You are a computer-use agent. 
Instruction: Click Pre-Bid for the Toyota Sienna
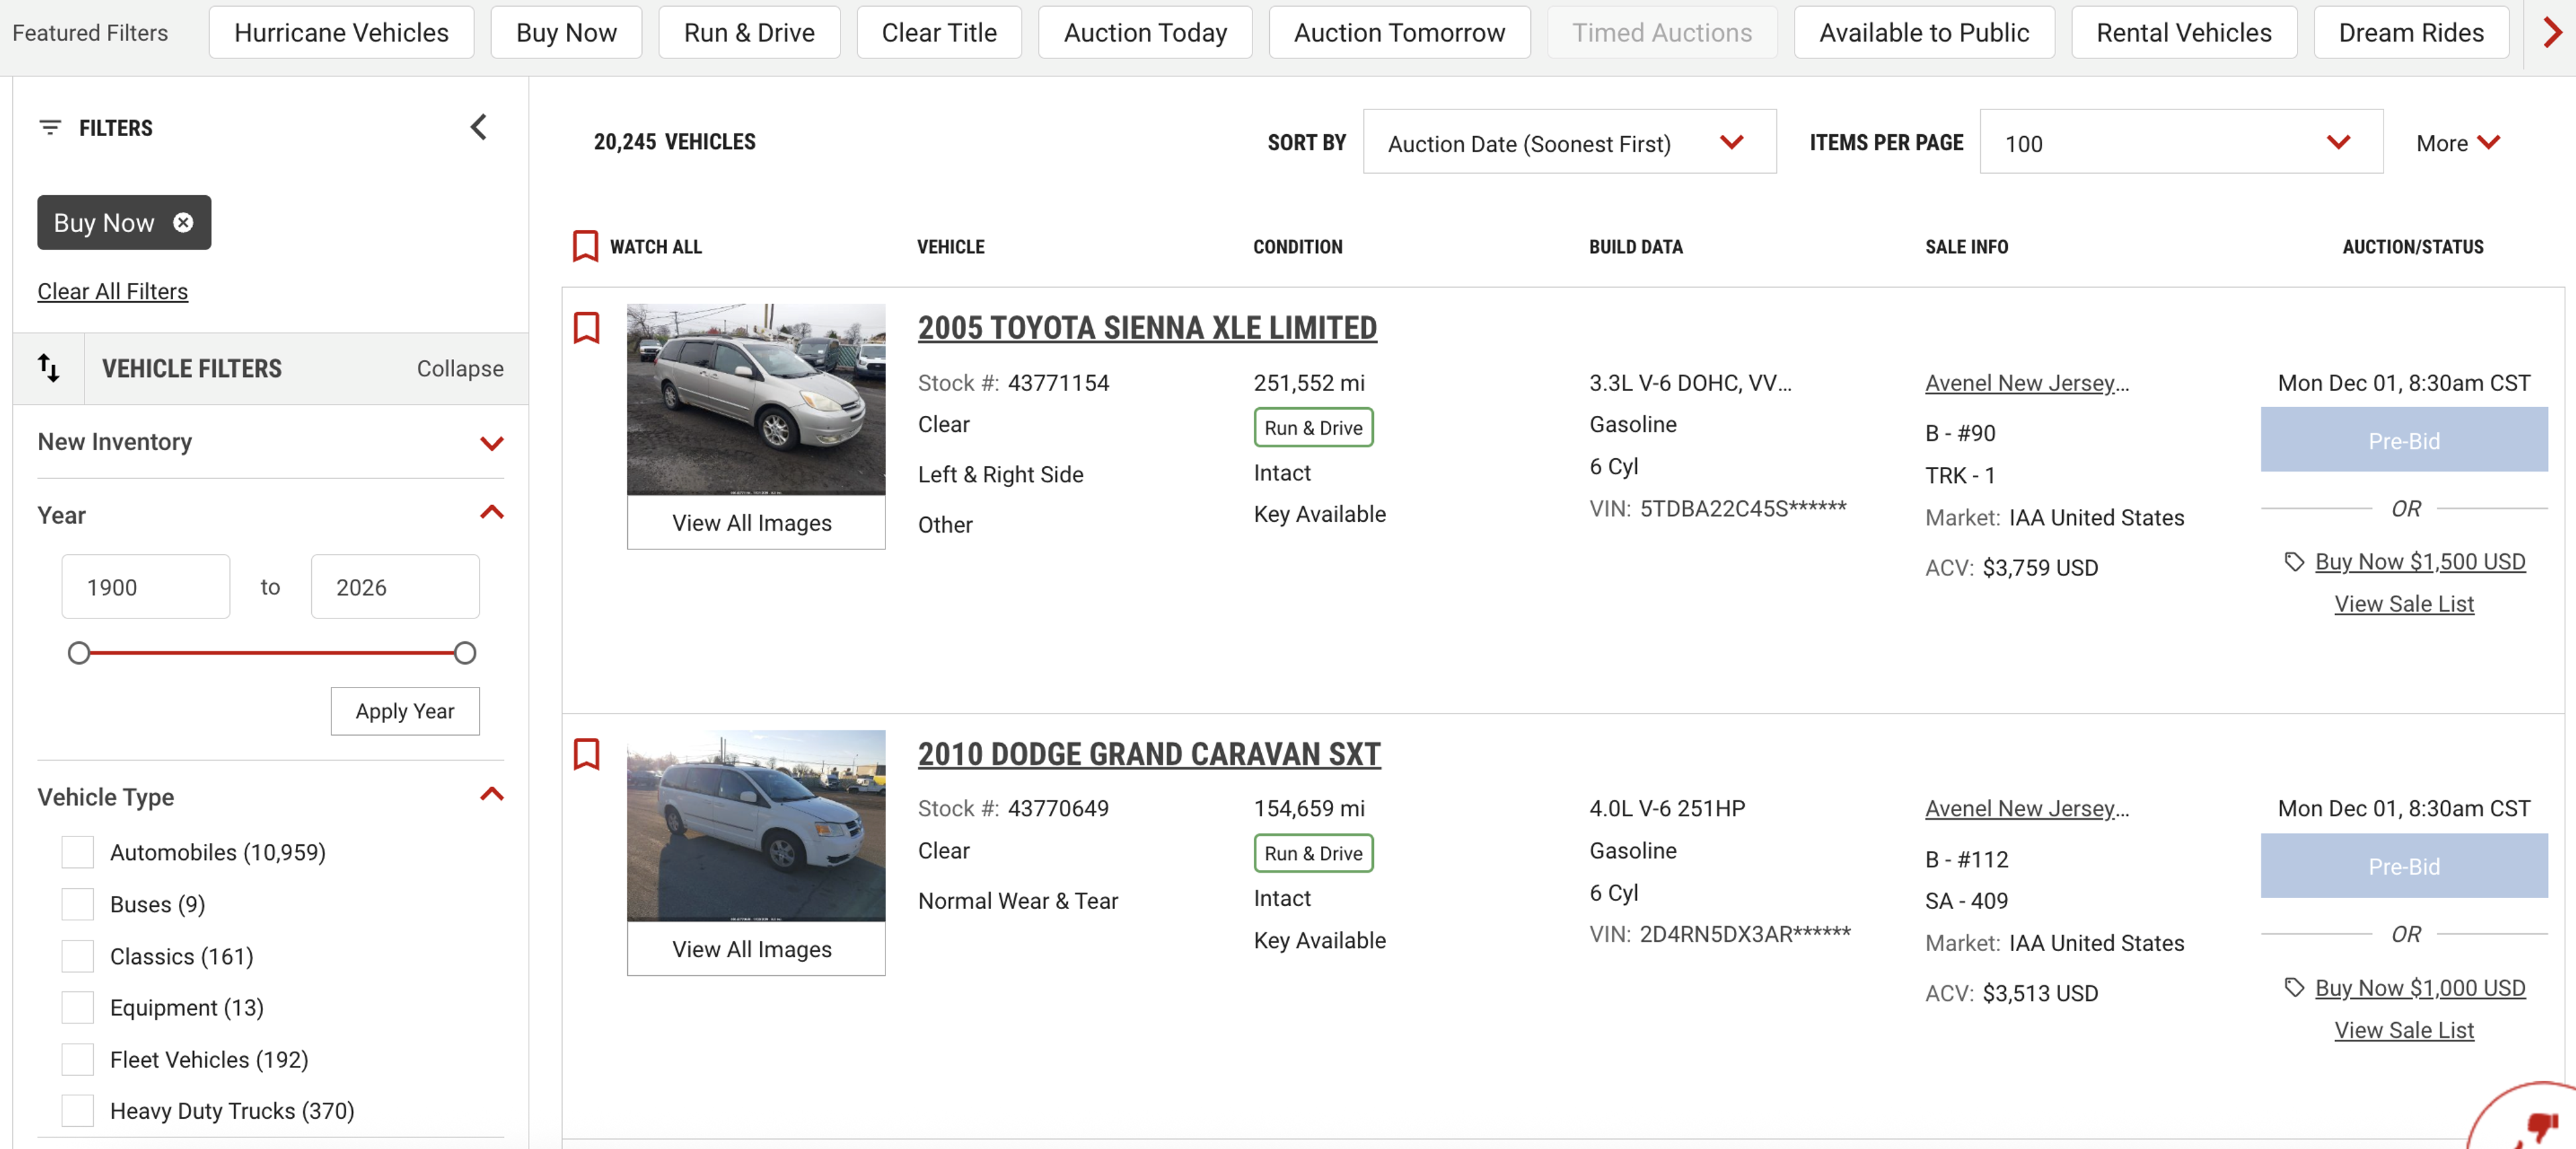point(2404,440)
